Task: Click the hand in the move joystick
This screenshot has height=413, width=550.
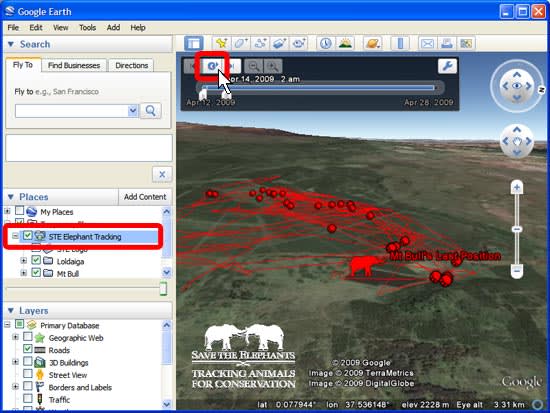Action: 517,141
